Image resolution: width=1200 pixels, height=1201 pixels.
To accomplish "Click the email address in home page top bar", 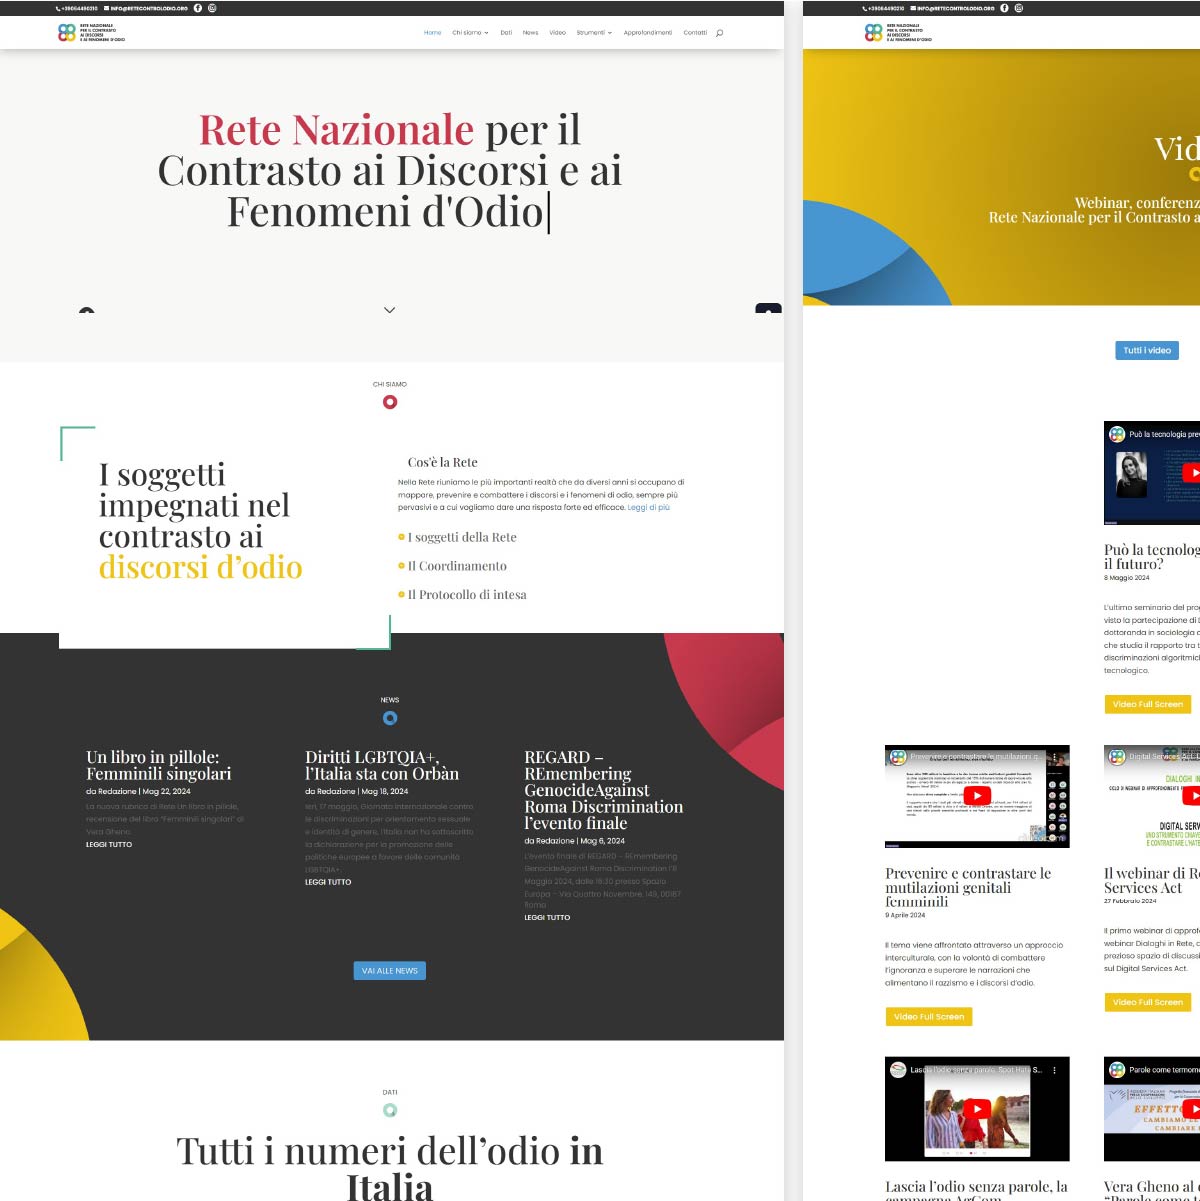I will coord(146,8).
